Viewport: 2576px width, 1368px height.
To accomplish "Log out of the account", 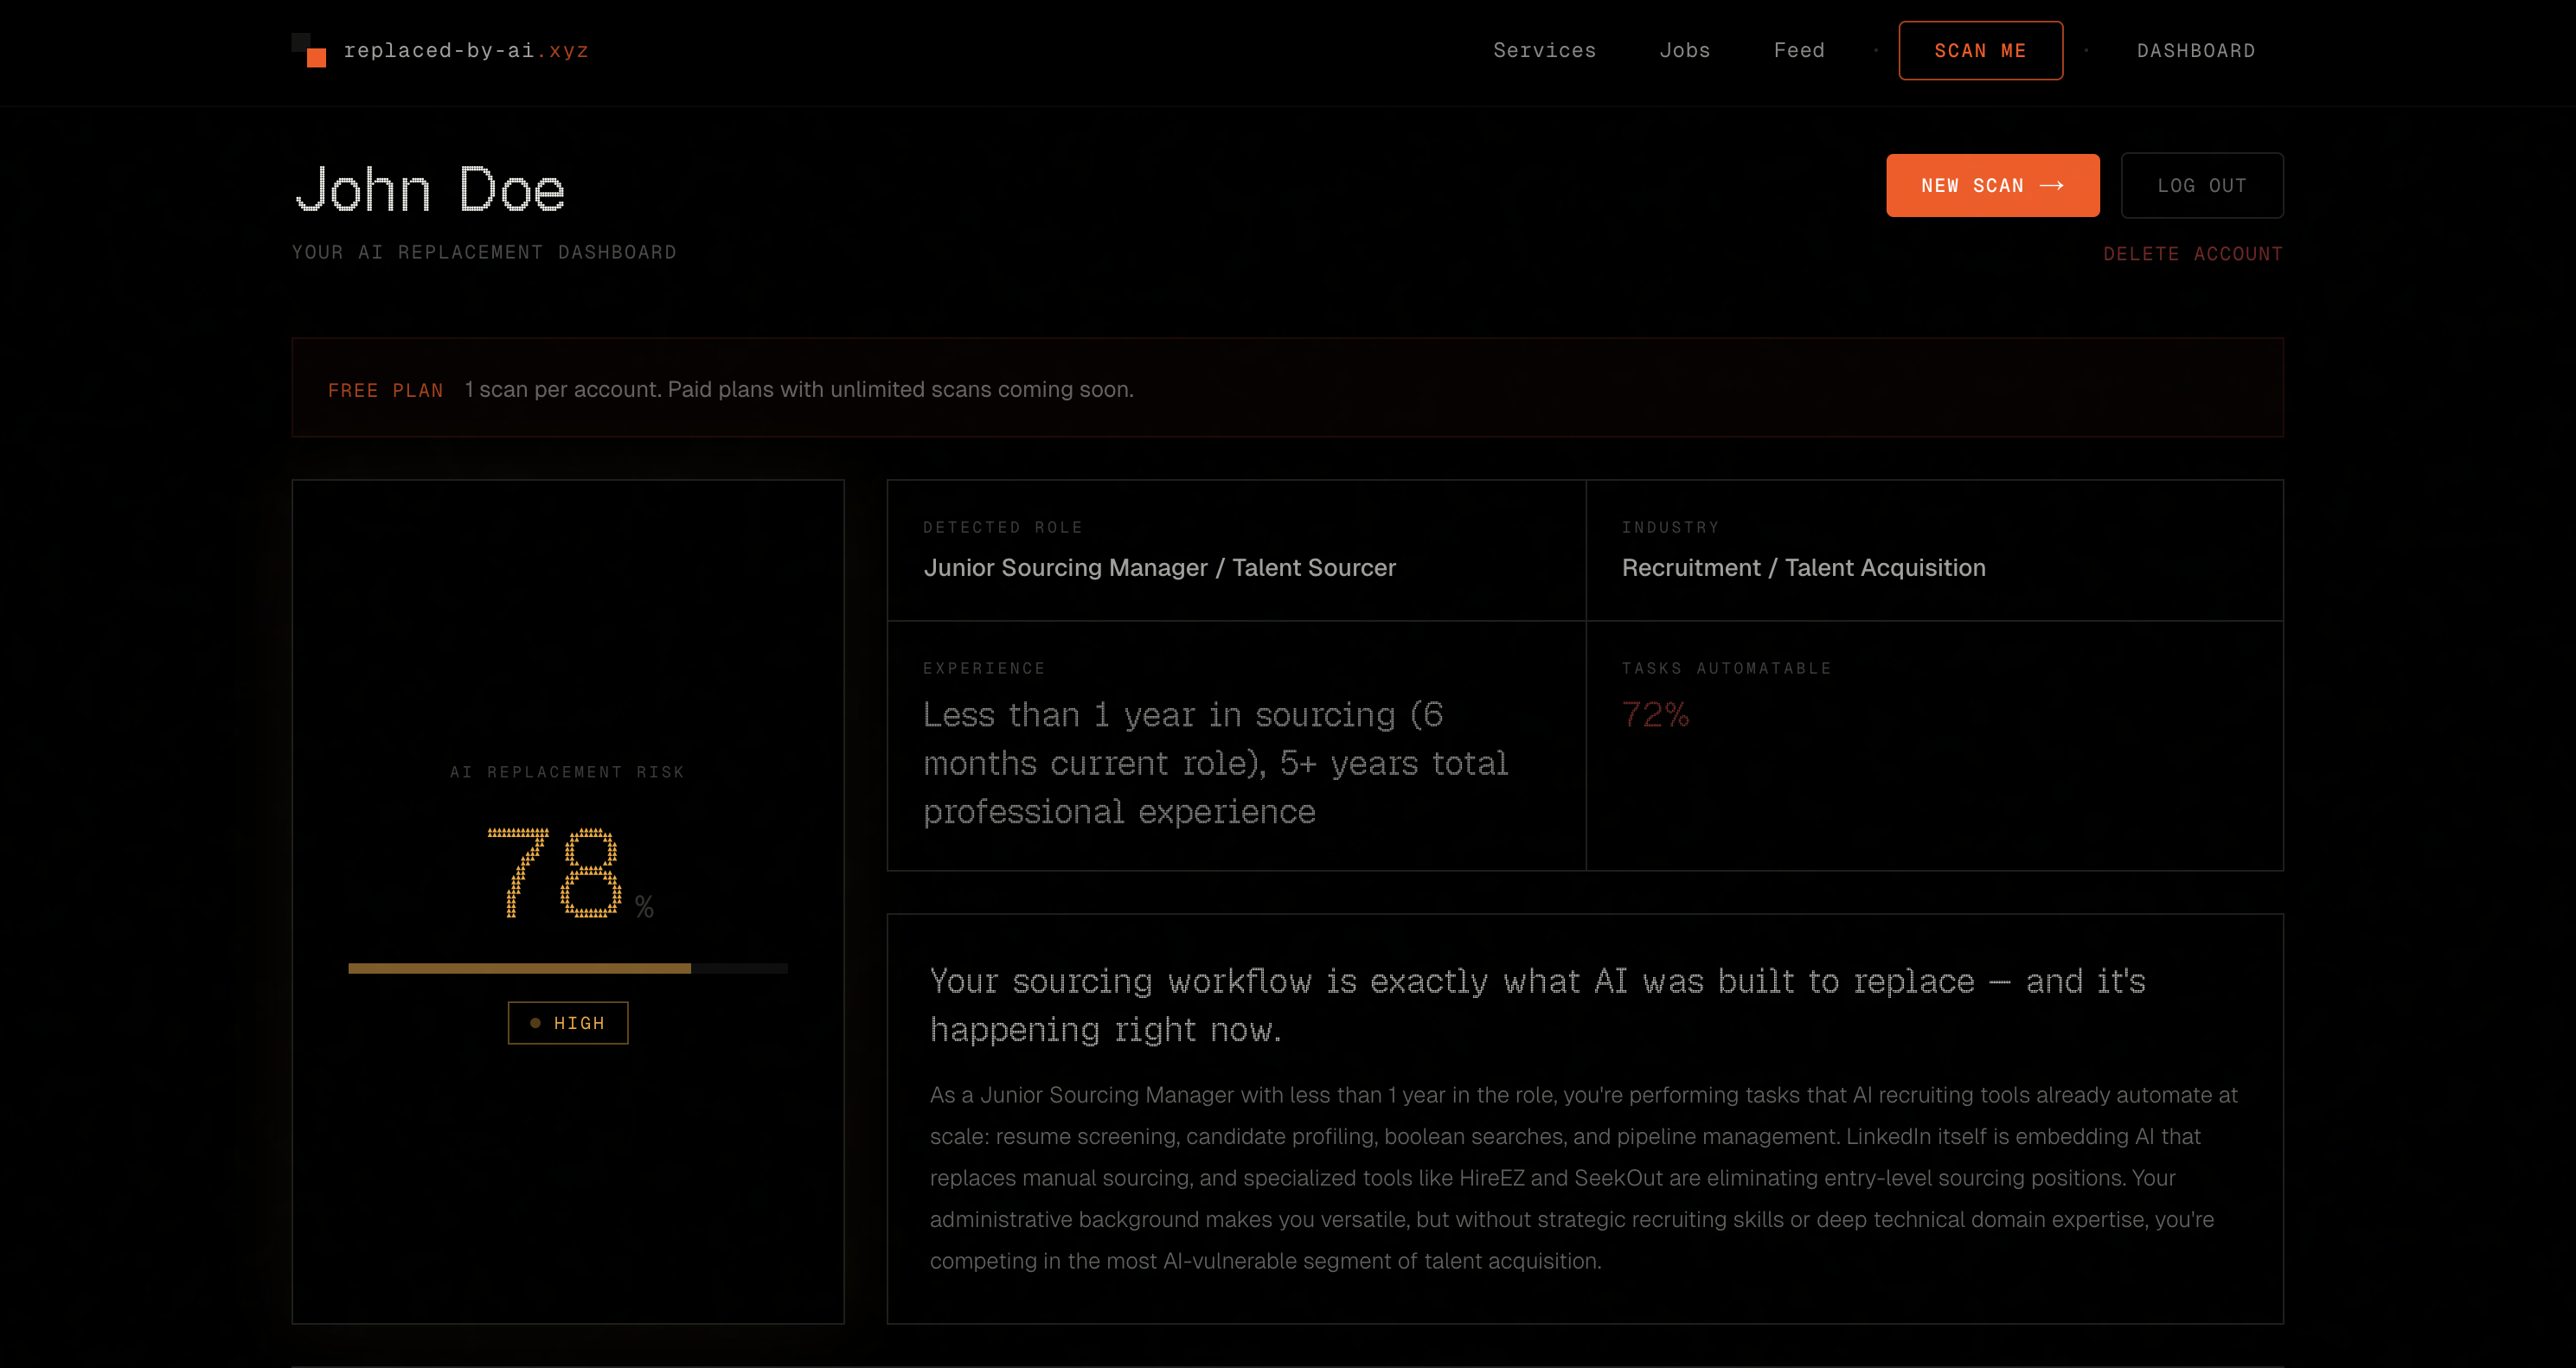I will click(x=2202, y=185).
